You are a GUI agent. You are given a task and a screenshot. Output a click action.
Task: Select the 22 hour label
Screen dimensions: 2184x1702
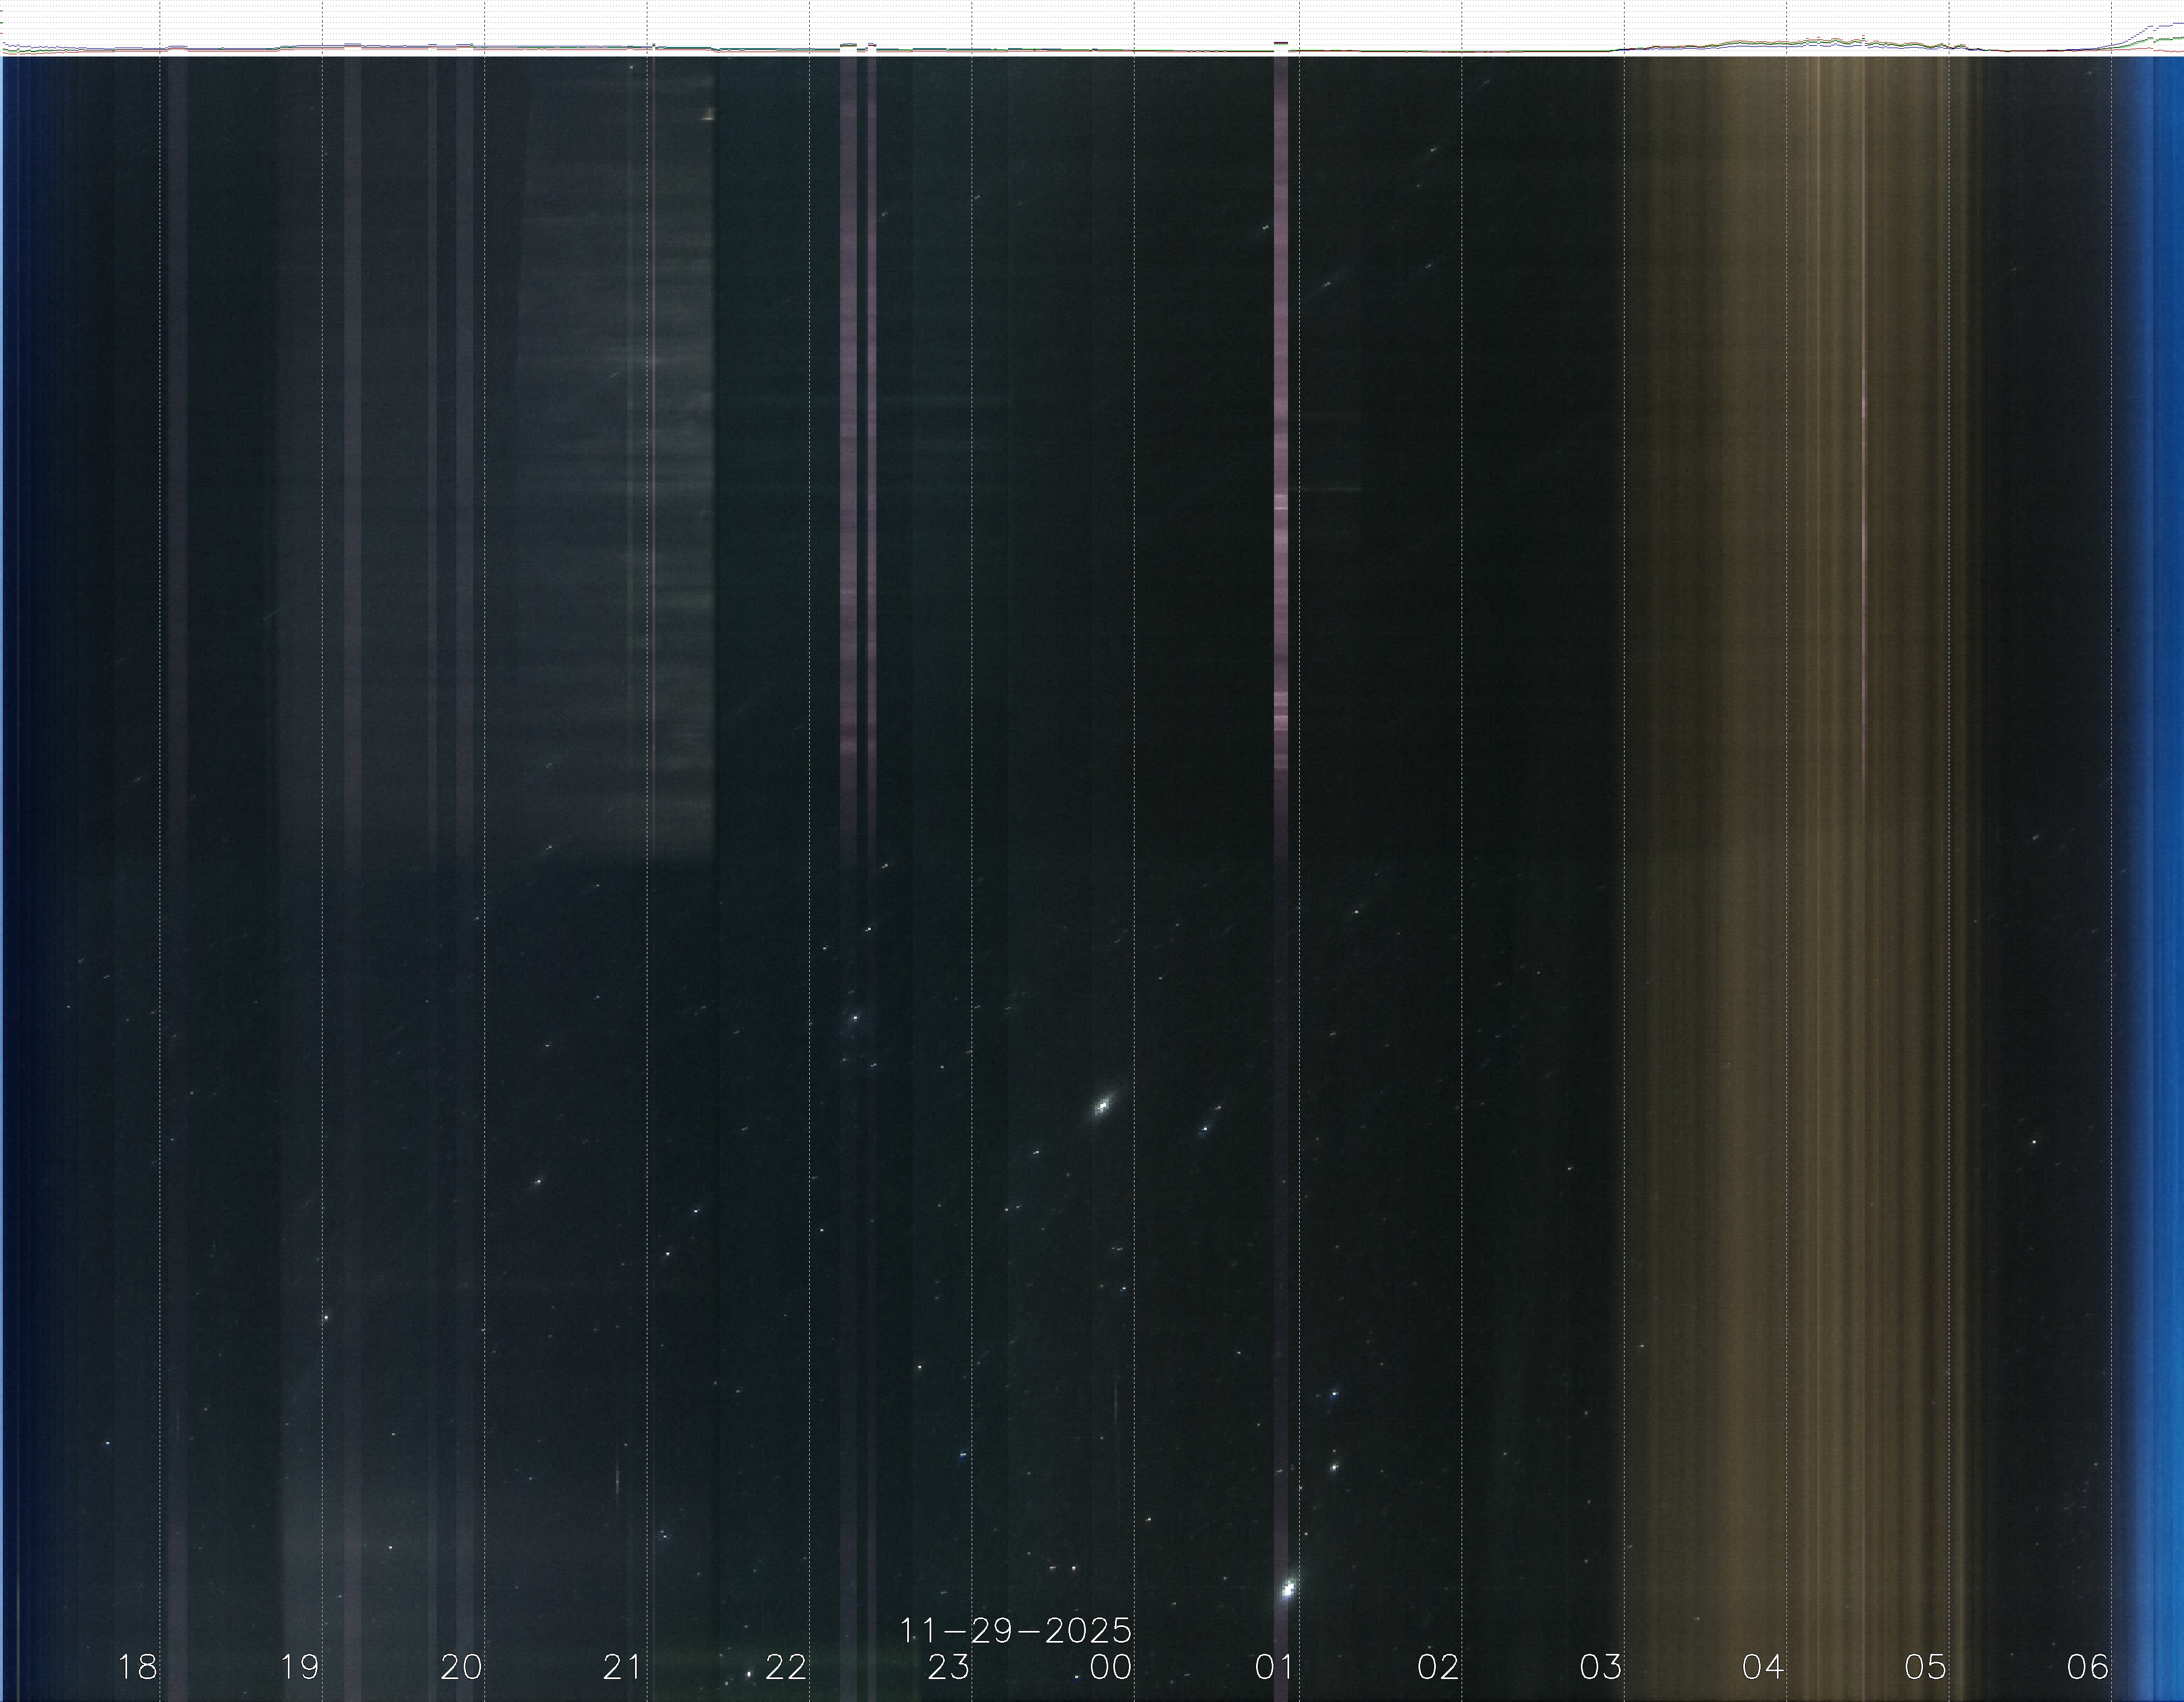click(x=786, y=1667)
